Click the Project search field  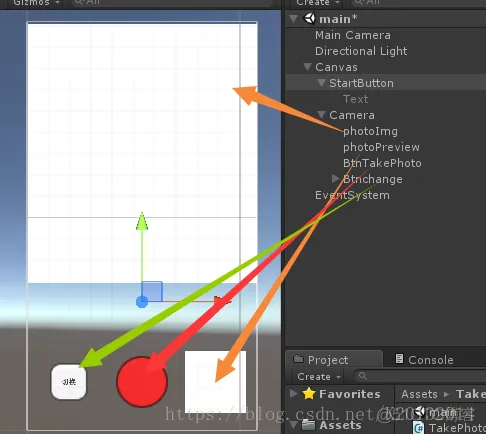(420, 377)
